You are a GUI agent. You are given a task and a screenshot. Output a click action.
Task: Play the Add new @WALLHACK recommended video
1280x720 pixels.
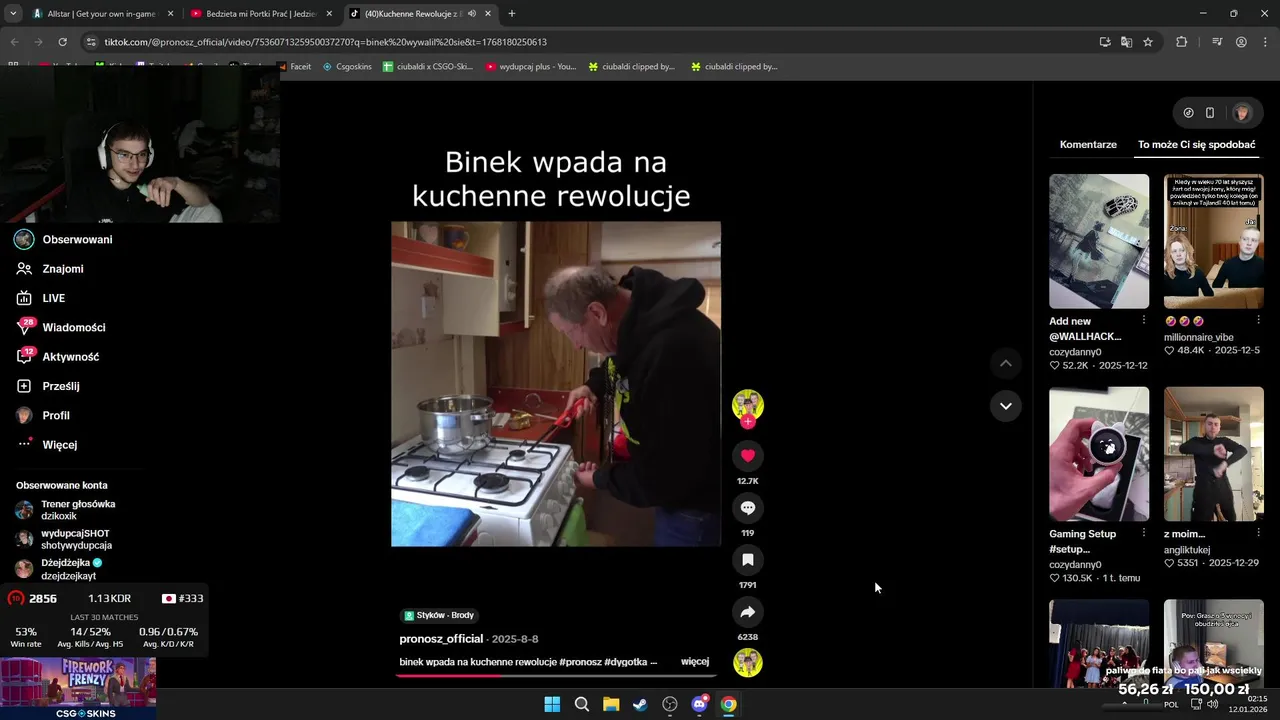(x=1099, y=241)
